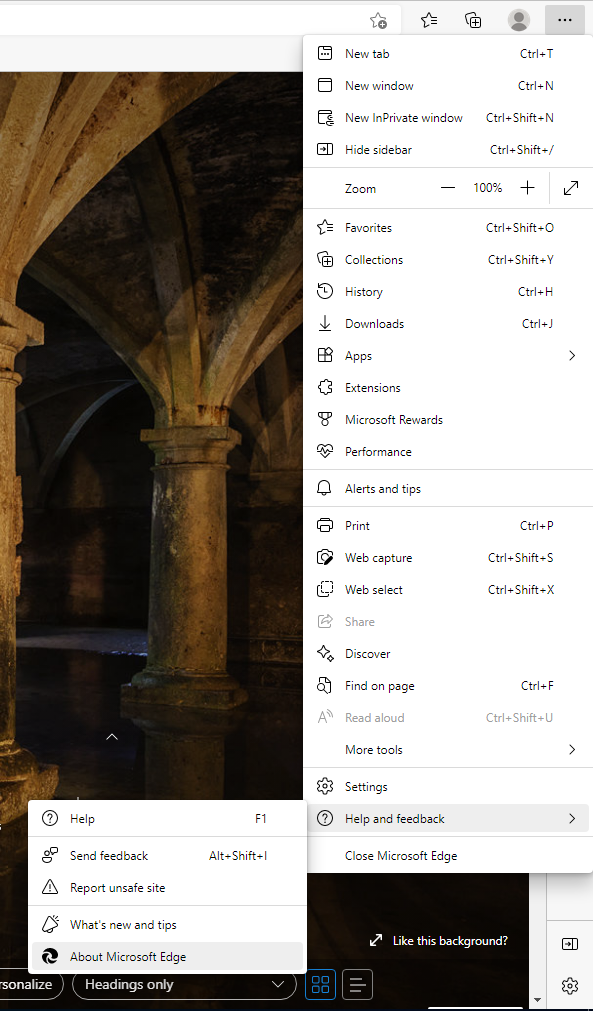Choose Close Microsoft Edge

[x=448, y=856]
